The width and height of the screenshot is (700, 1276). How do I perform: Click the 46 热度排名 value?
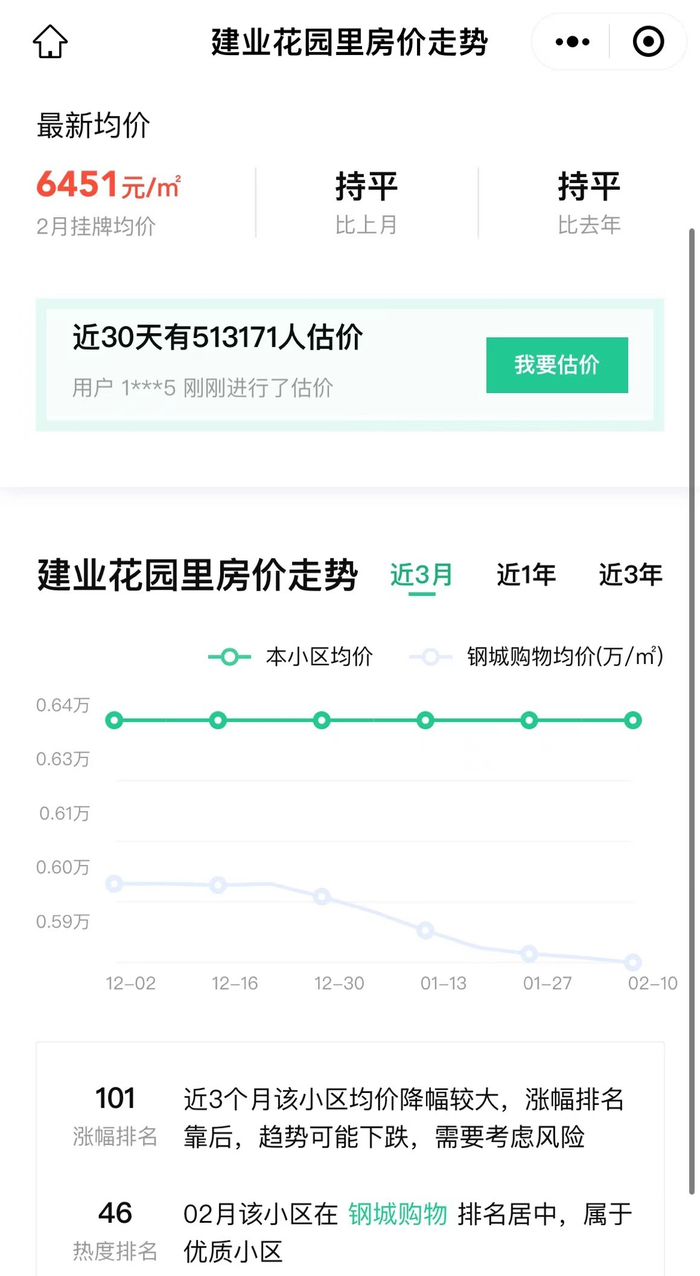tap(115, 1213)
